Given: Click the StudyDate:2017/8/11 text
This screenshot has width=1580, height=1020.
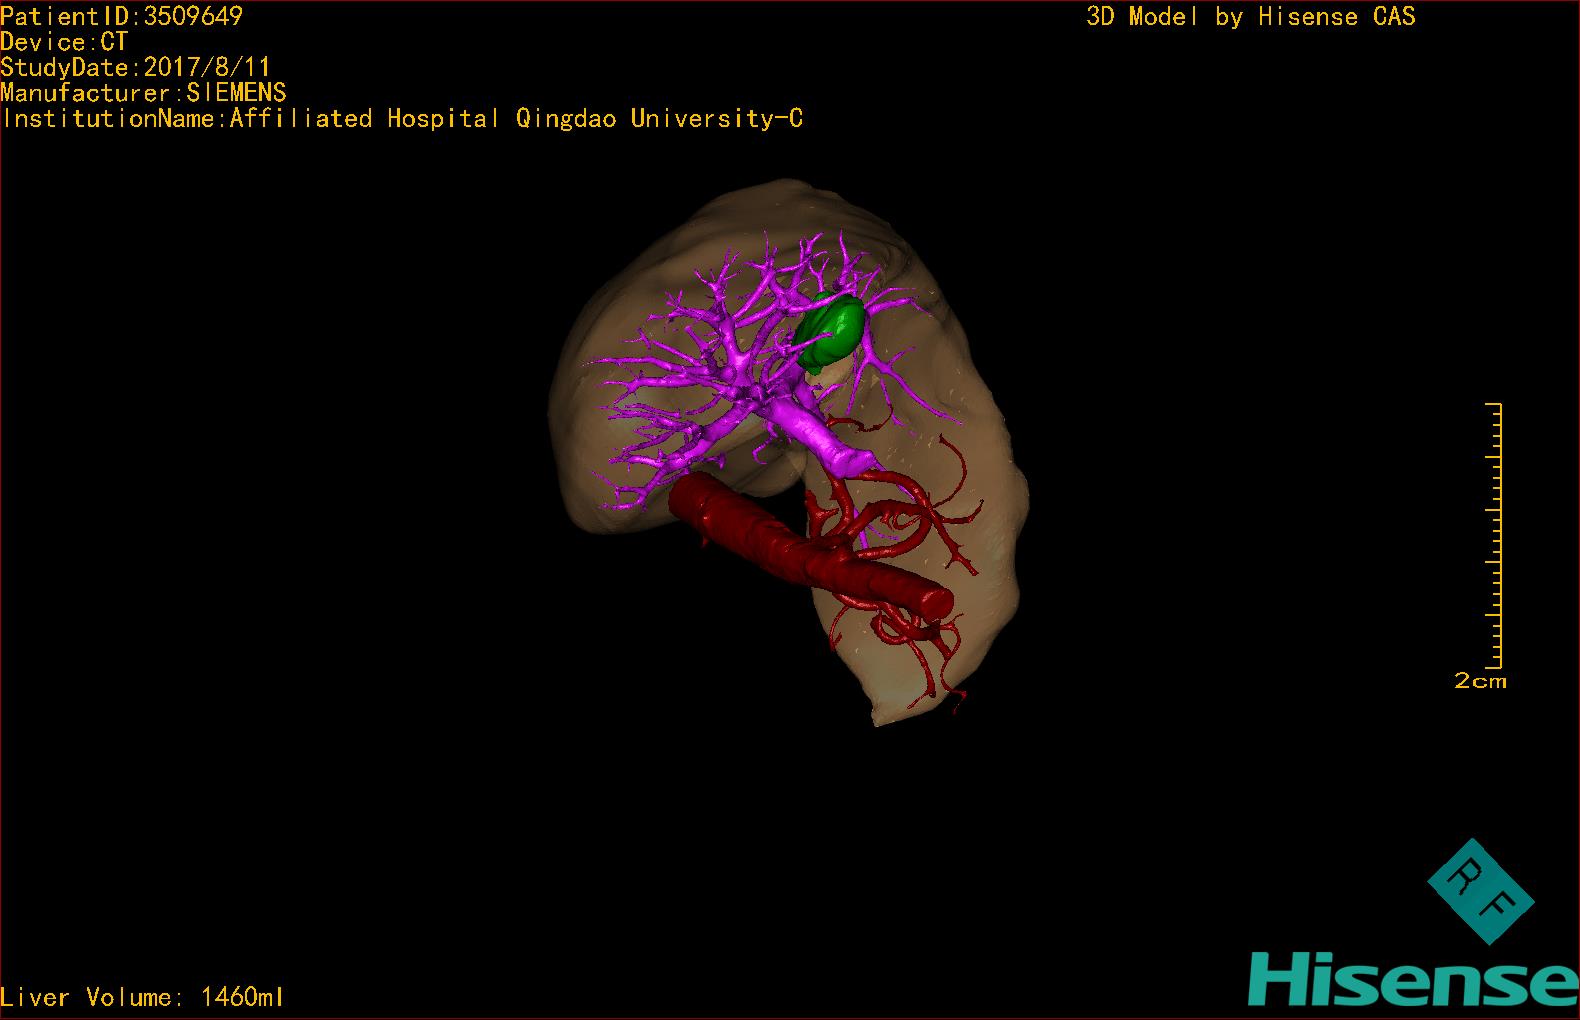Looking at the screenshot, I should [x=135, y=68].
